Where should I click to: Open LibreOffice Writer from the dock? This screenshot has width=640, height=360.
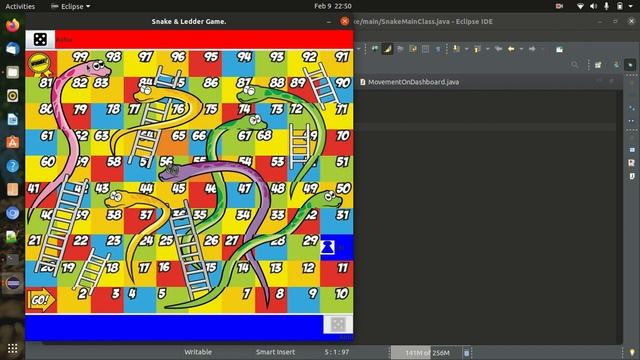tap(13, 119)
